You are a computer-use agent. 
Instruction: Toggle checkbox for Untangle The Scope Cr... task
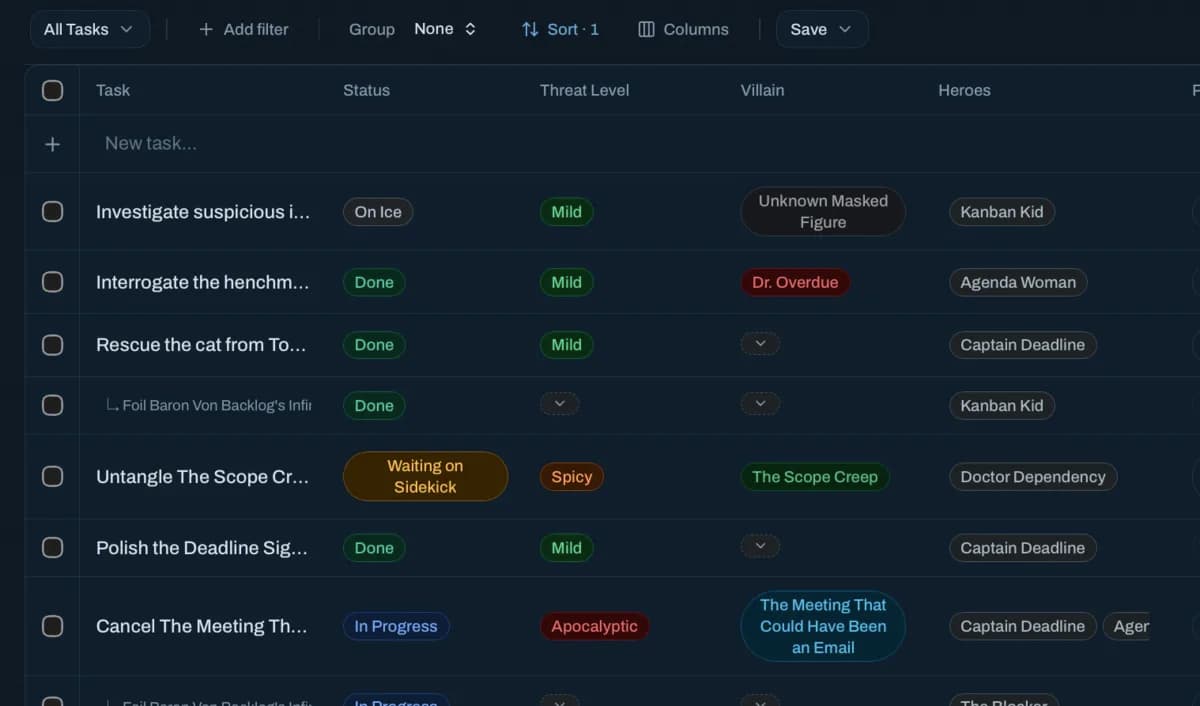click(x=52, y=477)
